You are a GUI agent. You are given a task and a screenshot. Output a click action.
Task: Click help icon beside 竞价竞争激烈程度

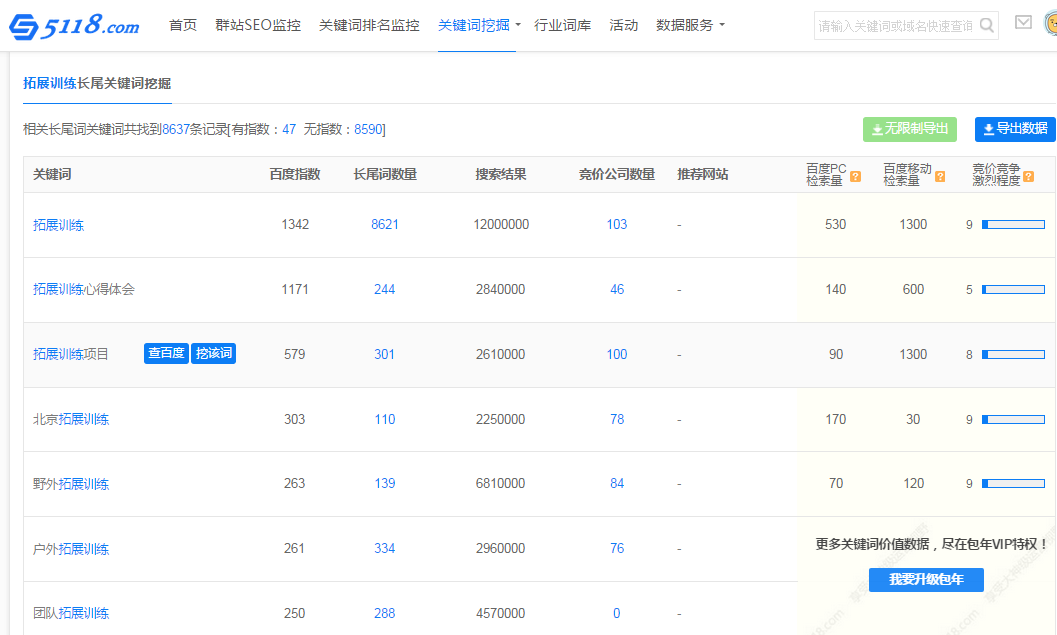click(1028, 177)
